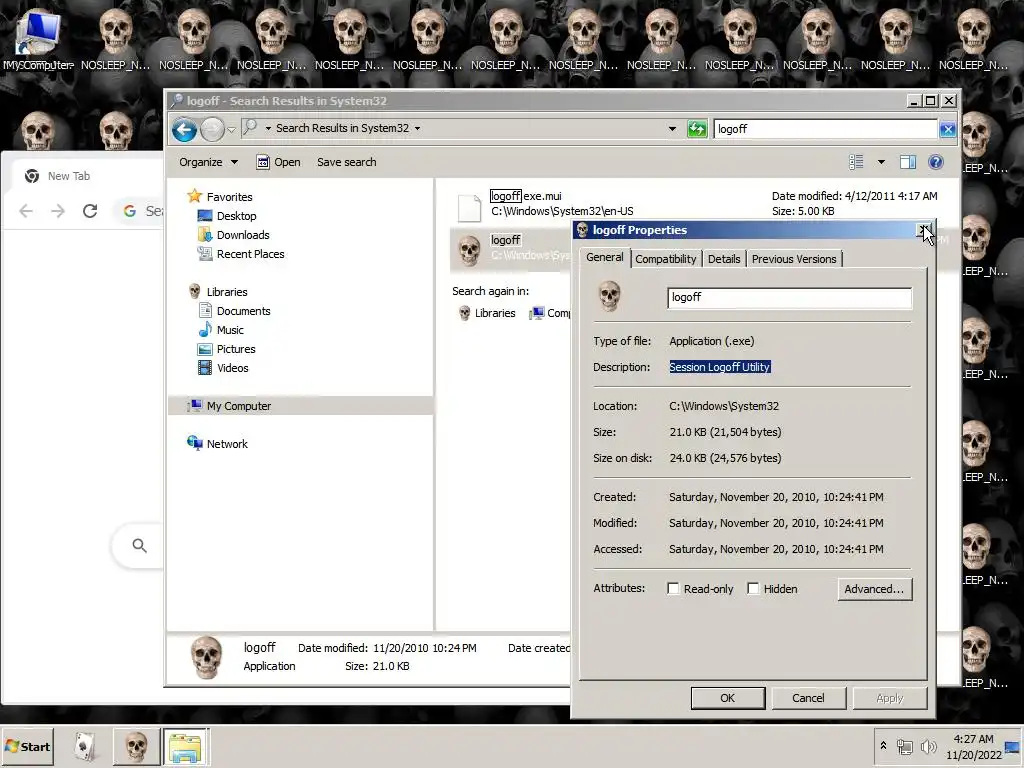Click the Show desktop icon in the tray corner
1024x768 pixels.
(1012, 746)
